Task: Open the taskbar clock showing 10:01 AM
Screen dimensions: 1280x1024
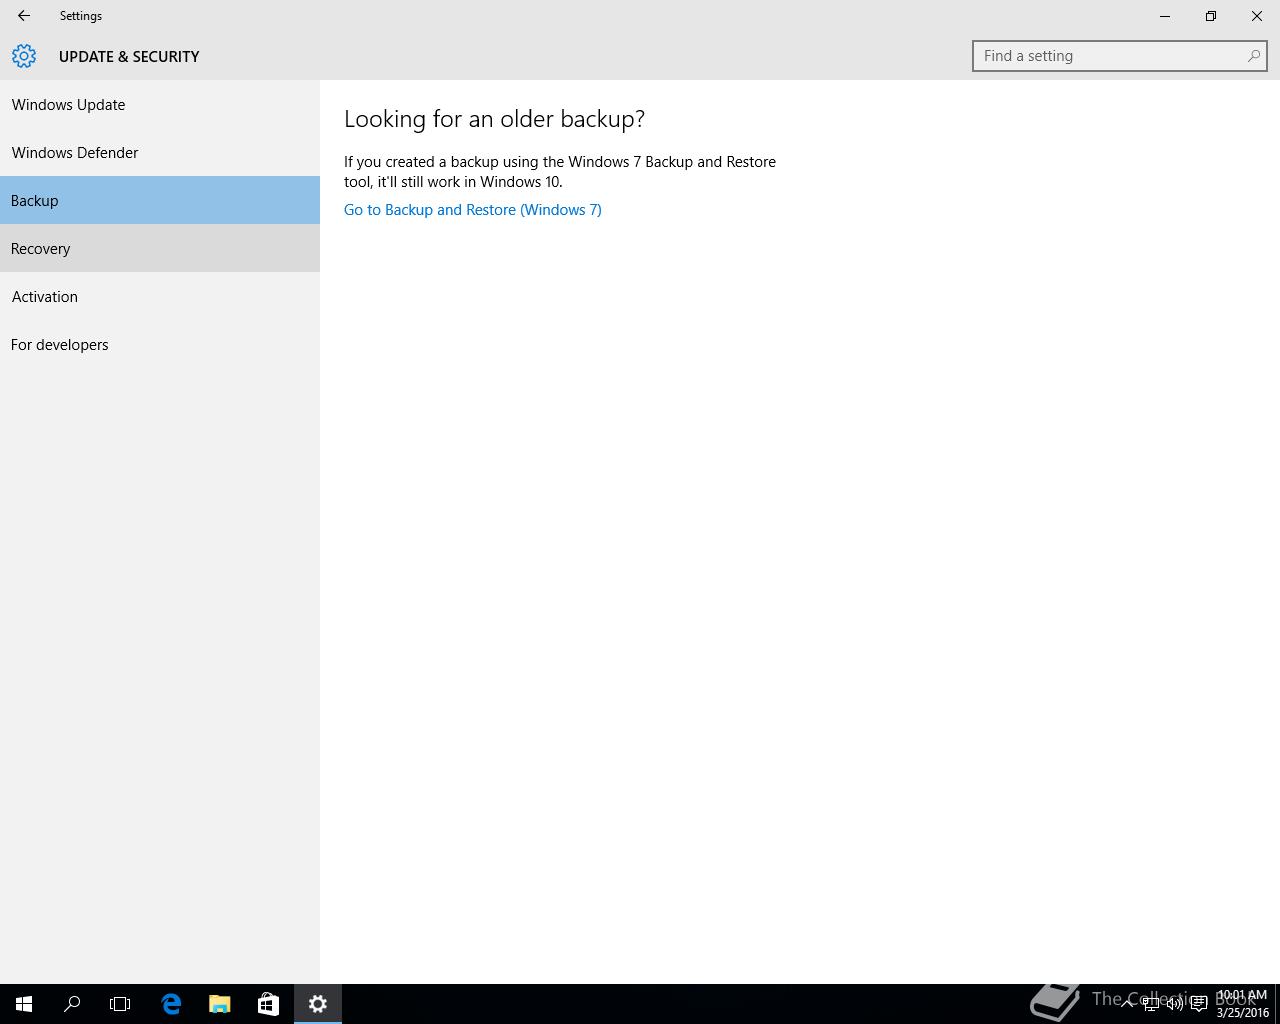Action: click(x=1242, y=1004)
